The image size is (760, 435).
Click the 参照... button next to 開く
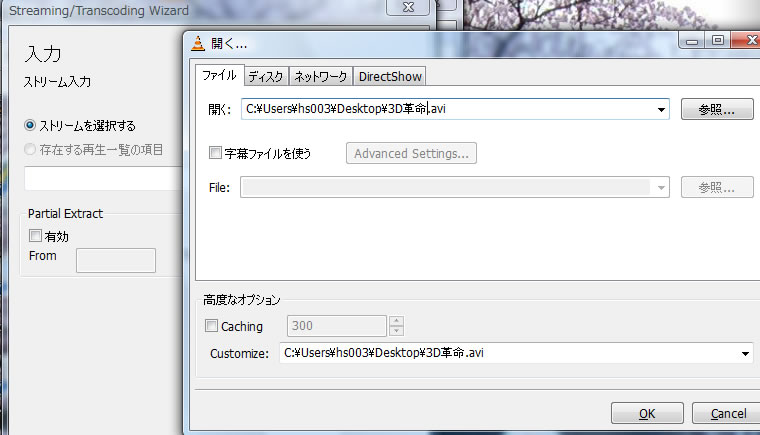pyautogui.click(x=717, y=109)
